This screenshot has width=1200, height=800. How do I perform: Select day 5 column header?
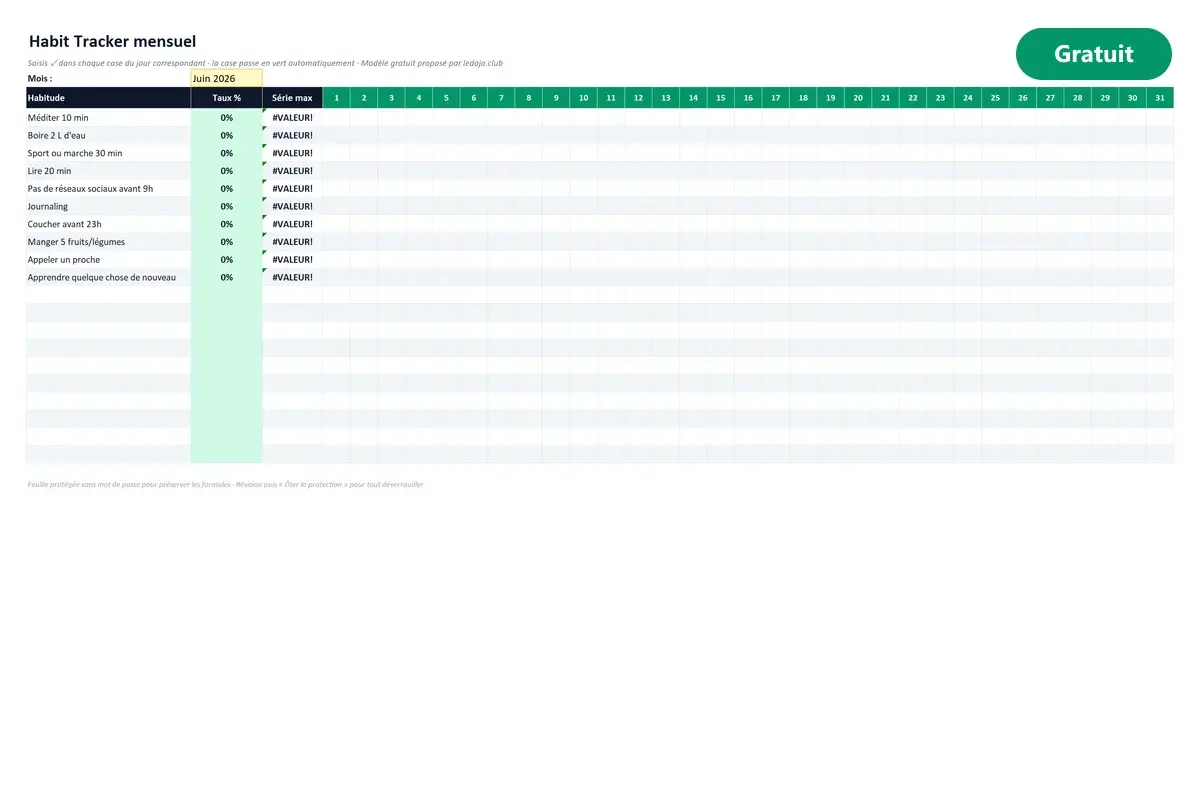(x=446, y=98)
